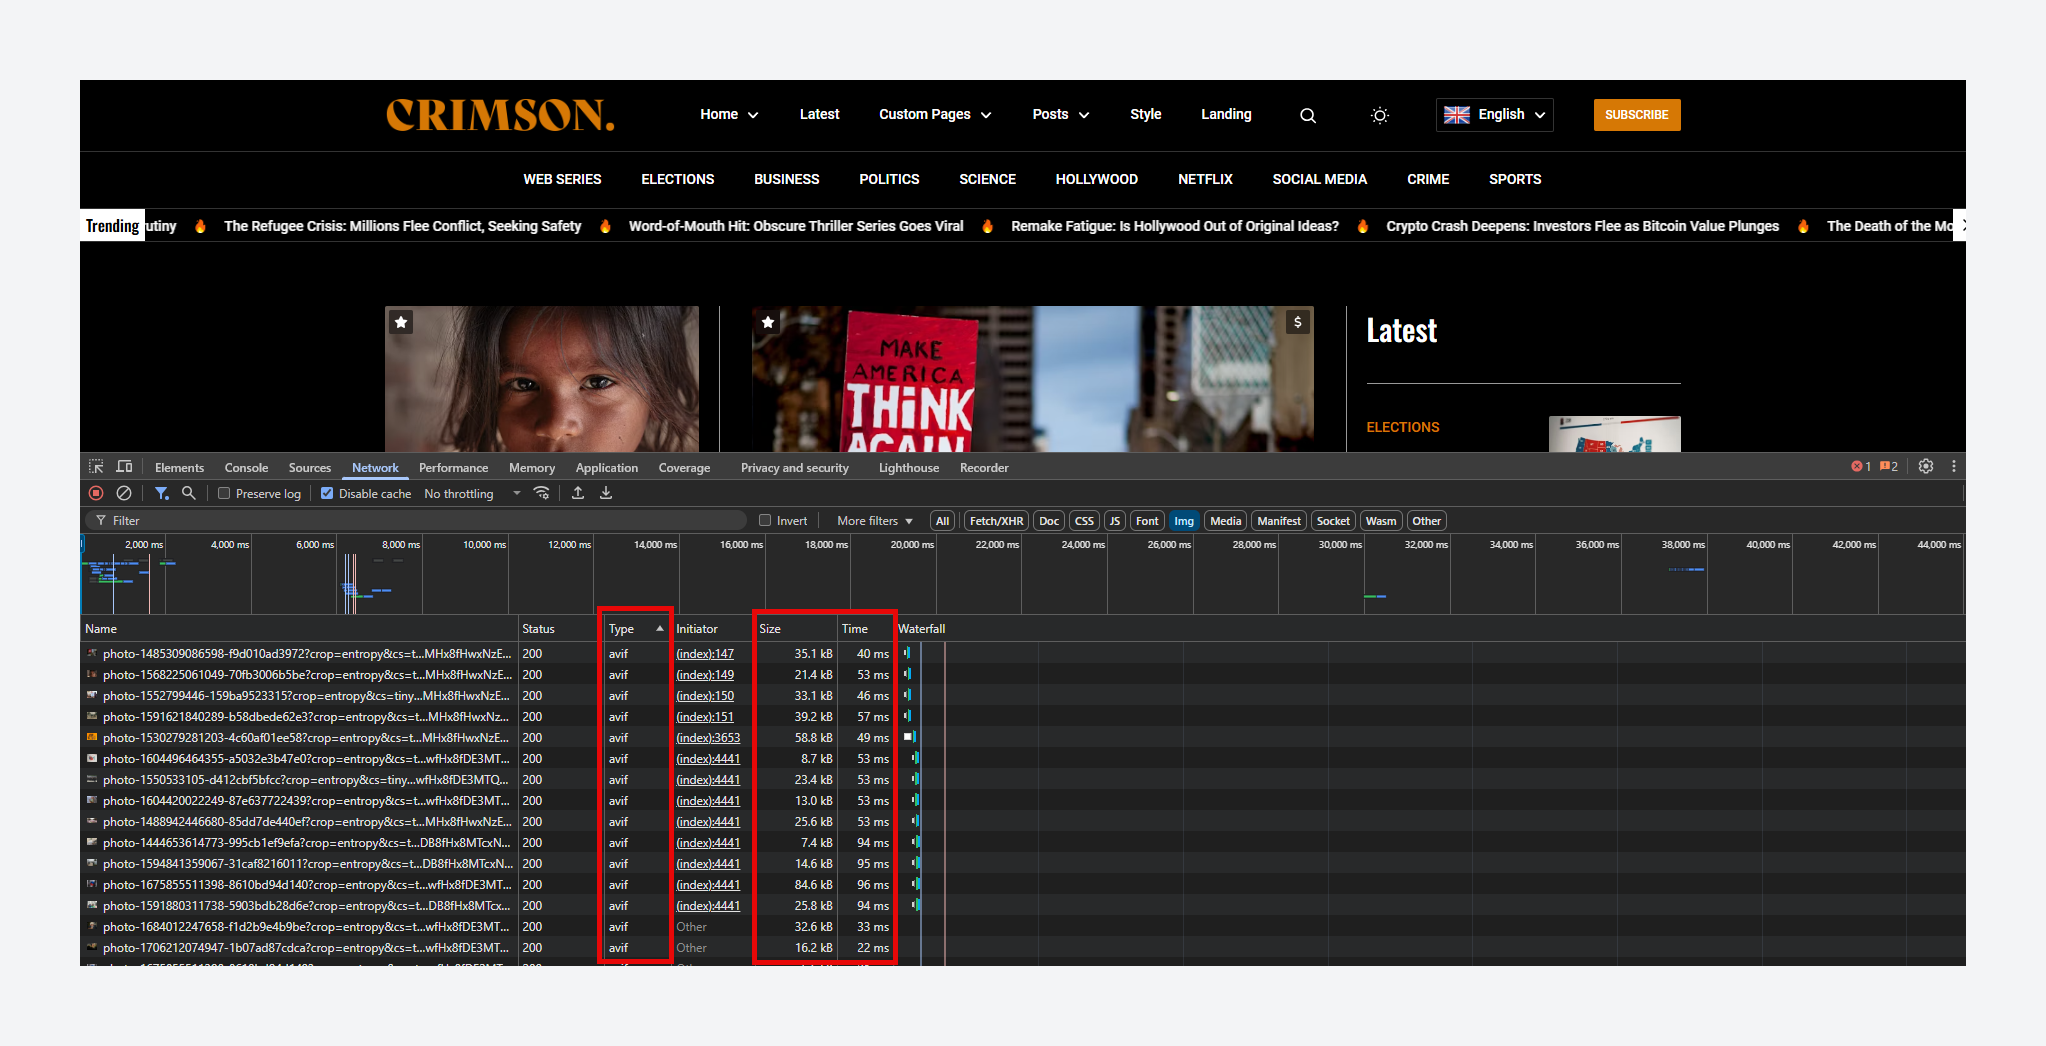Click the inspect element picker icon
This screenshot has height=1046, width=2046.
pyautogui.click(x=96, y=467)
